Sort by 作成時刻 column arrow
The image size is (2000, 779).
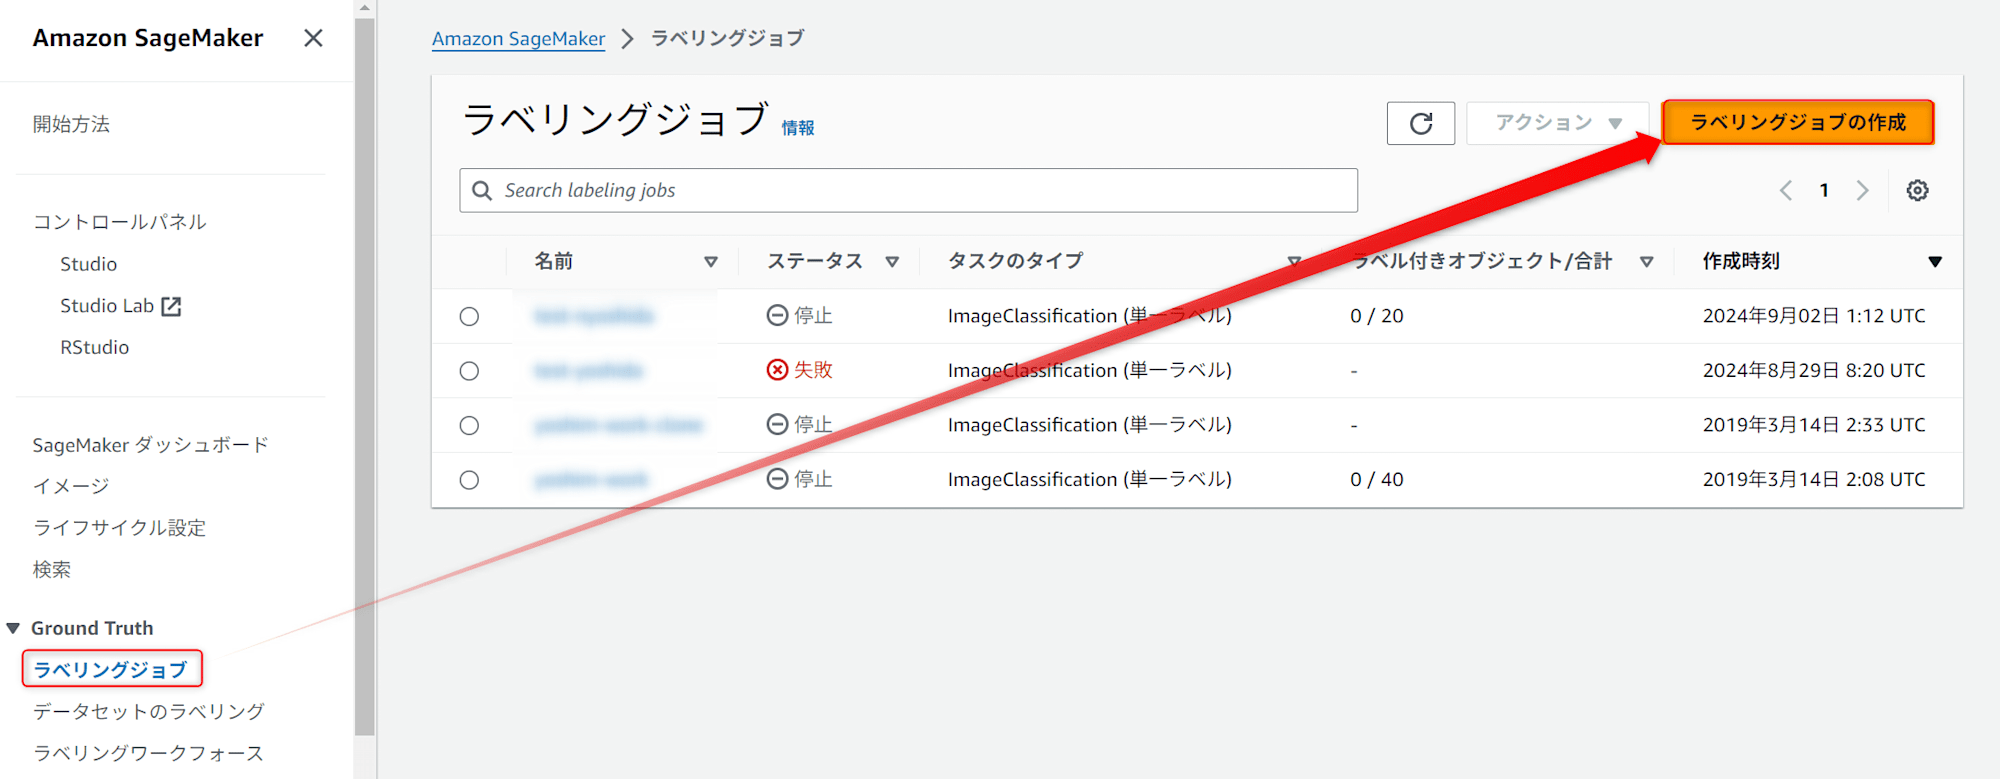tap(1935, 262)
